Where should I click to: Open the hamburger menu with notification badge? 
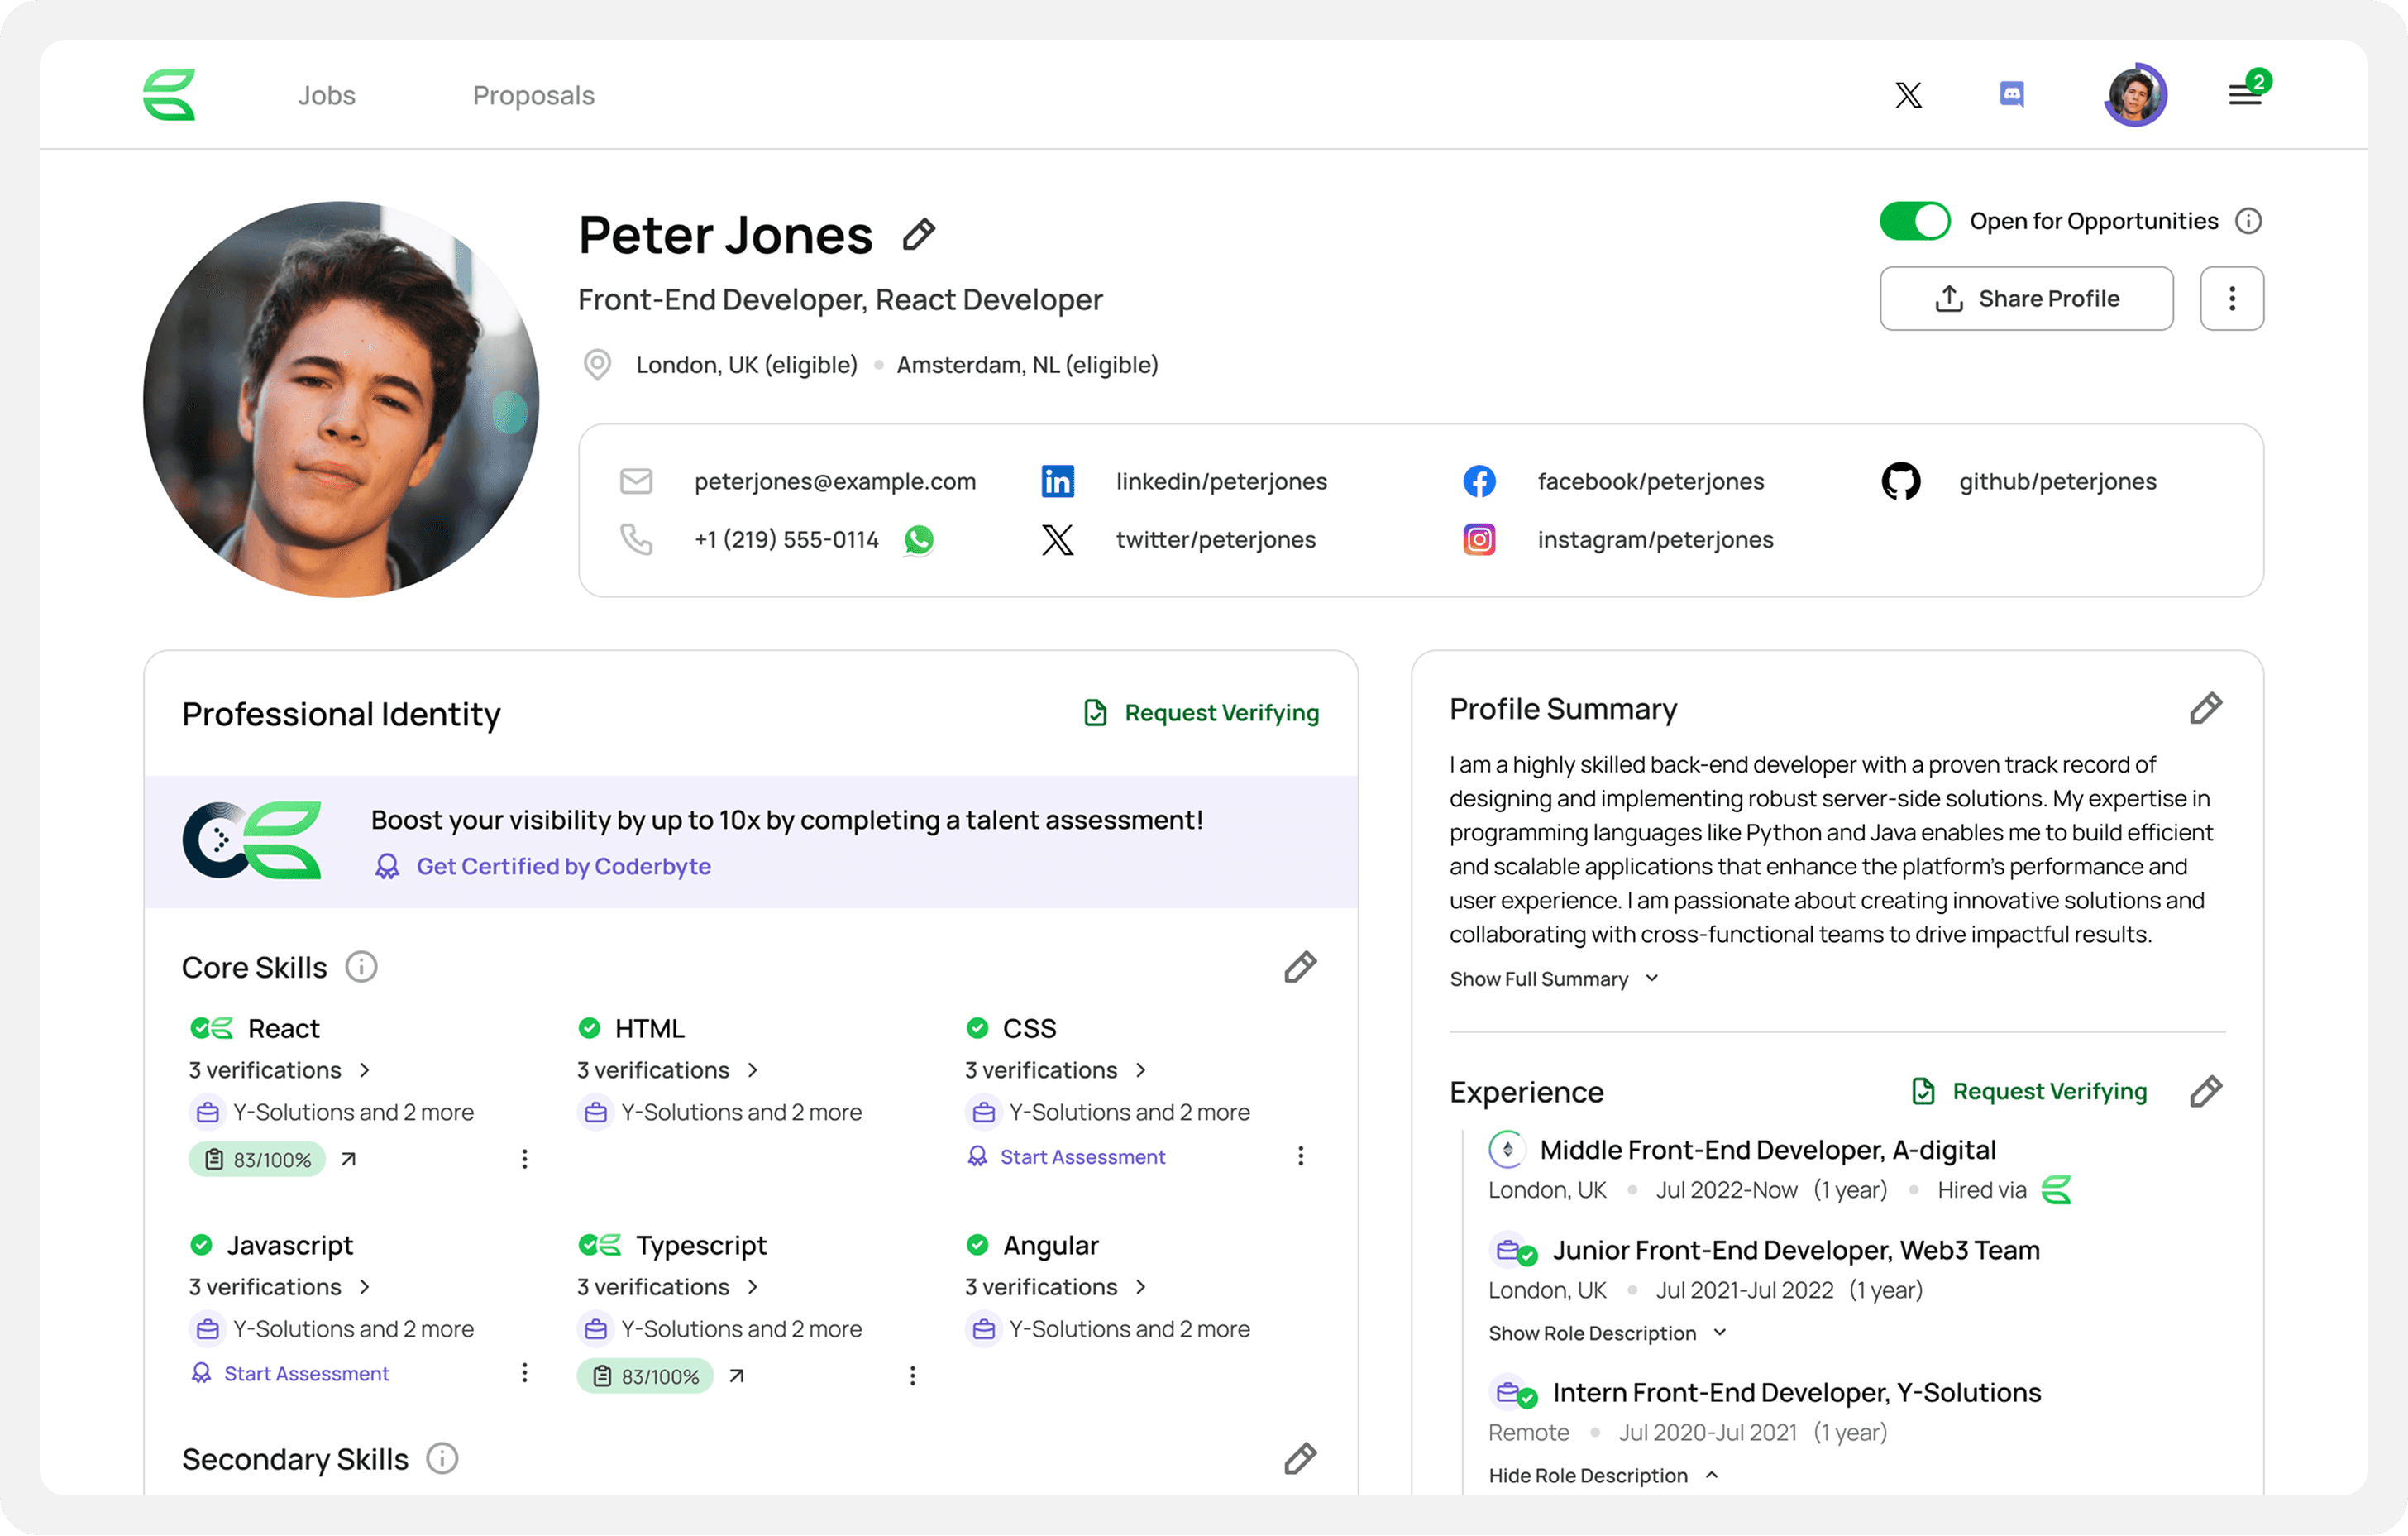(2244, 95)
